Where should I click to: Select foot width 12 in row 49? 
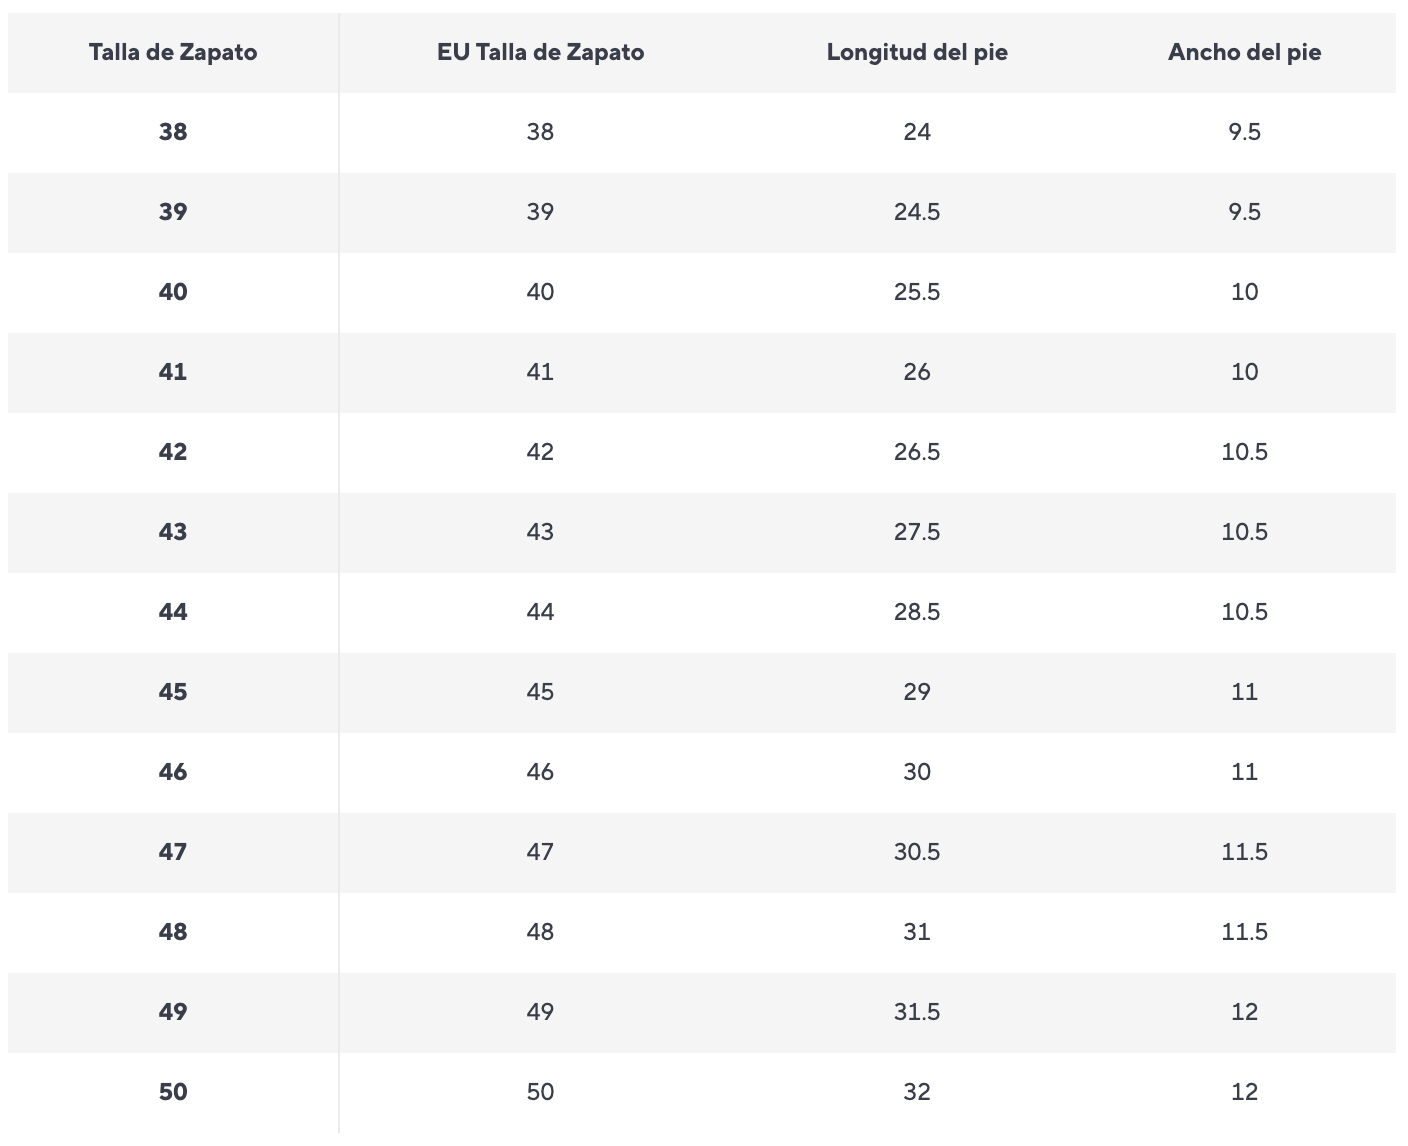[1244, 1012]
